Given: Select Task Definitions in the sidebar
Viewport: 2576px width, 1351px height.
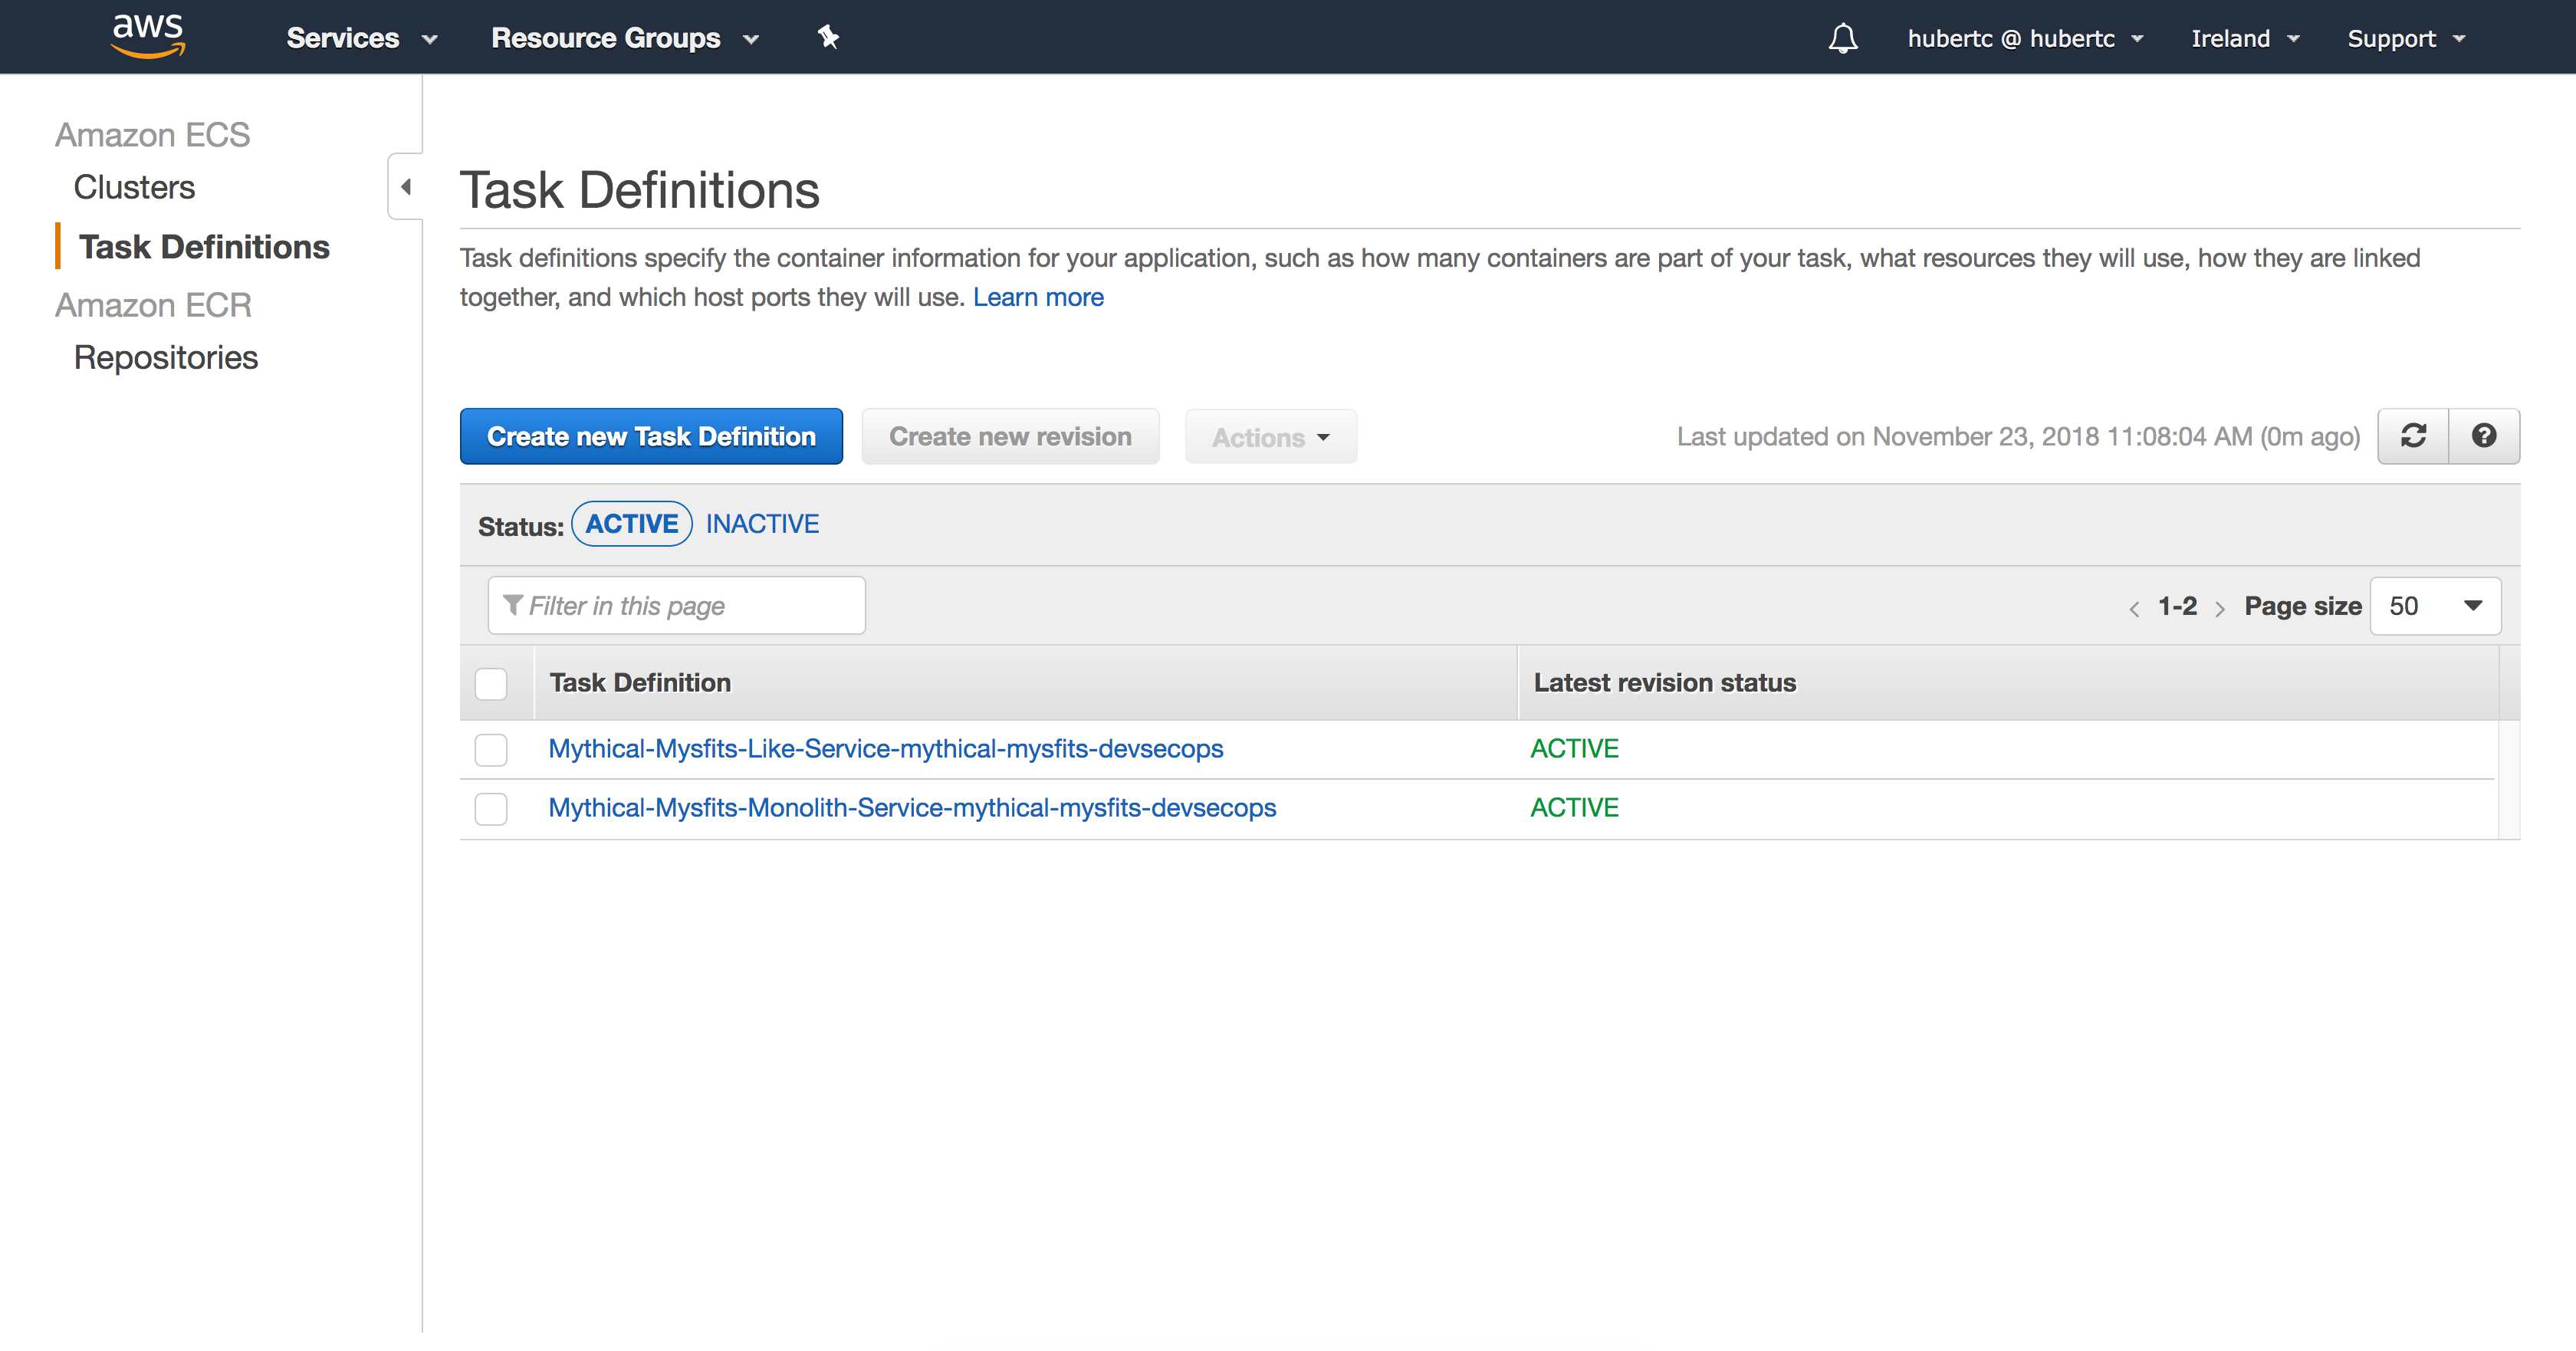Looking at the screenshot, I should [x=204, y=247].
